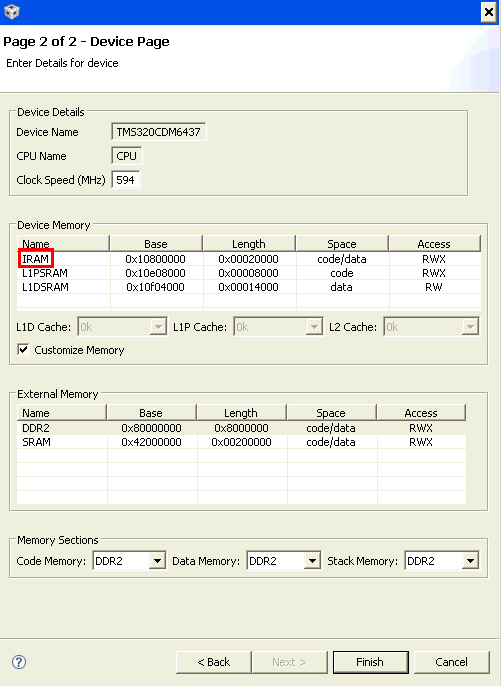Click the Cancel button

pyautogui.click(x=451, y=662)
